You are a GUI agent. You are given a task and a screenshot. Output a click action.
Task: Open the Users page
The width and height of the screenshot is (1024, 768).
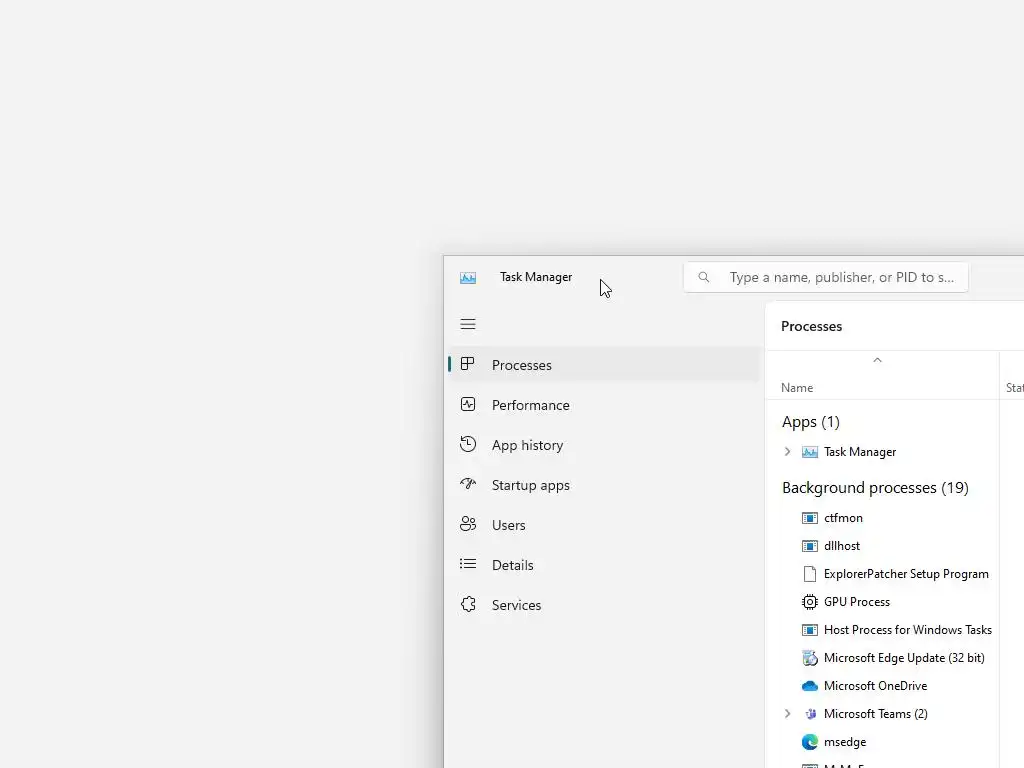tap(603, 524)
